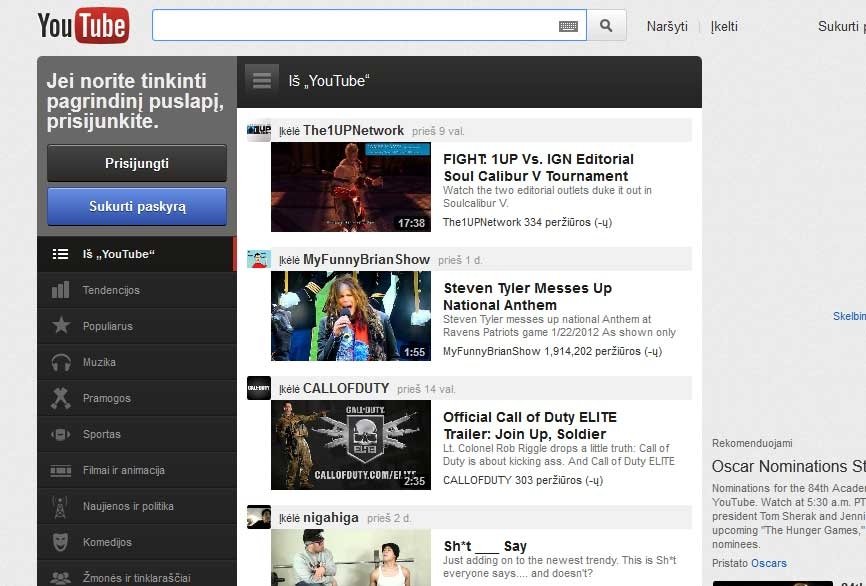Open the Steven Tyler video thumbnail
Screen dimensions: 866x586
pyautogui.click(x=351, y=316)
